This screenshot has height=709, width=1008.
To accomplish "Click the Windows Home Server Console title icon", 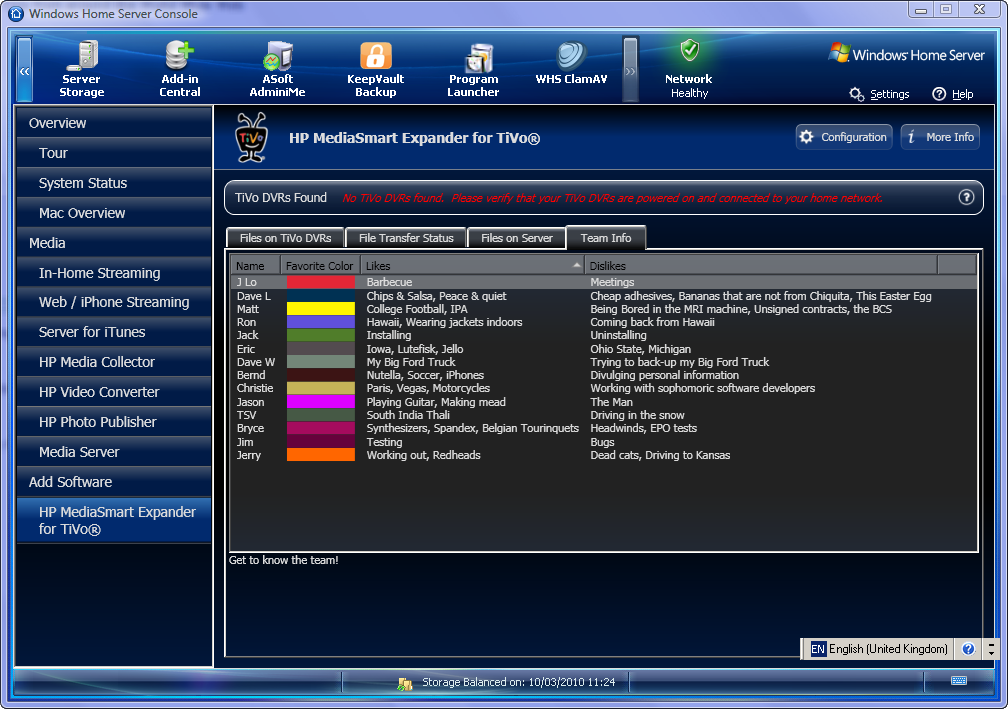I will [15, 13].
